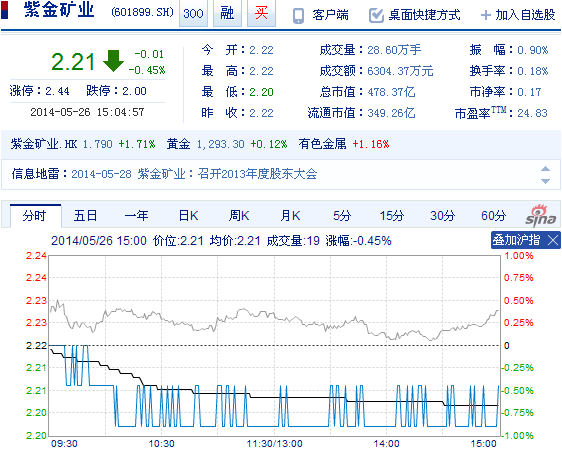562x450 pixels.
Task: Click the 桌面快捷方式 link
Action: (424, 15)
